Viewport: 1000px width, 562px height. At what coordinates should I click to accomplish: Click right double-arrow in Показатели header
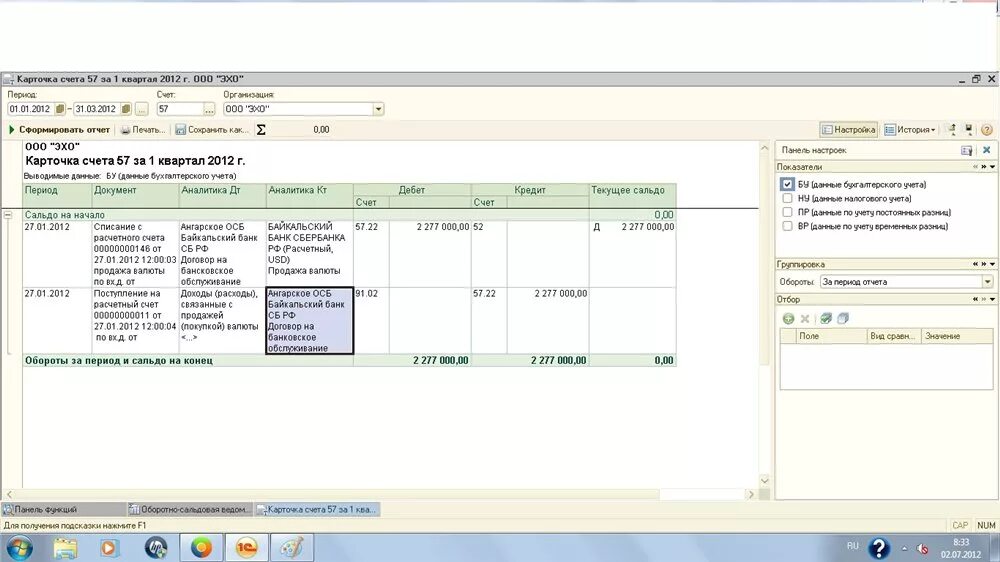click(984, 167)
